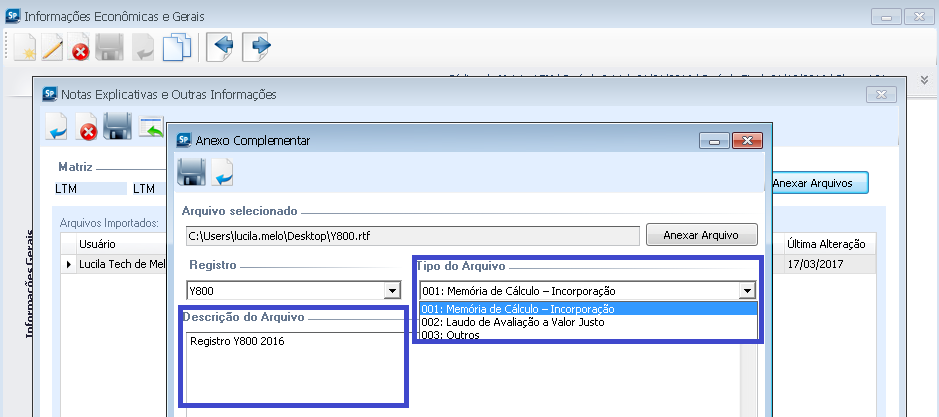Click the Arquivo selecionado path field
The image size is (939, 417).
(x=413, y=236)
